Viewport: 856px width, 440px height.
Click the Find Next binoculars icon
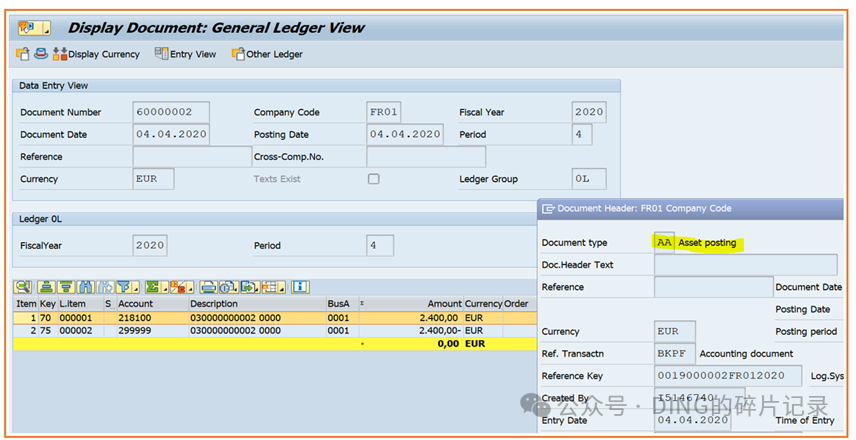[x=105, y=287]
